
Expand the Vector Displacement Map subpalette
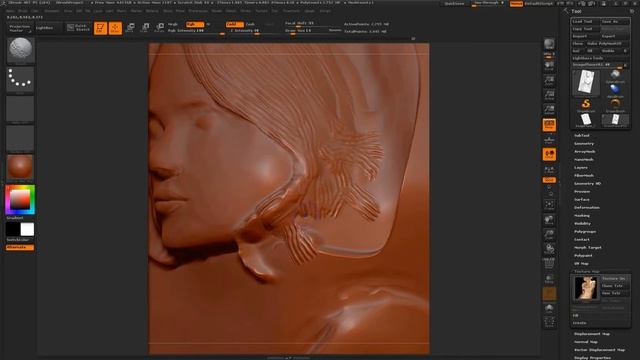(599, 350)
